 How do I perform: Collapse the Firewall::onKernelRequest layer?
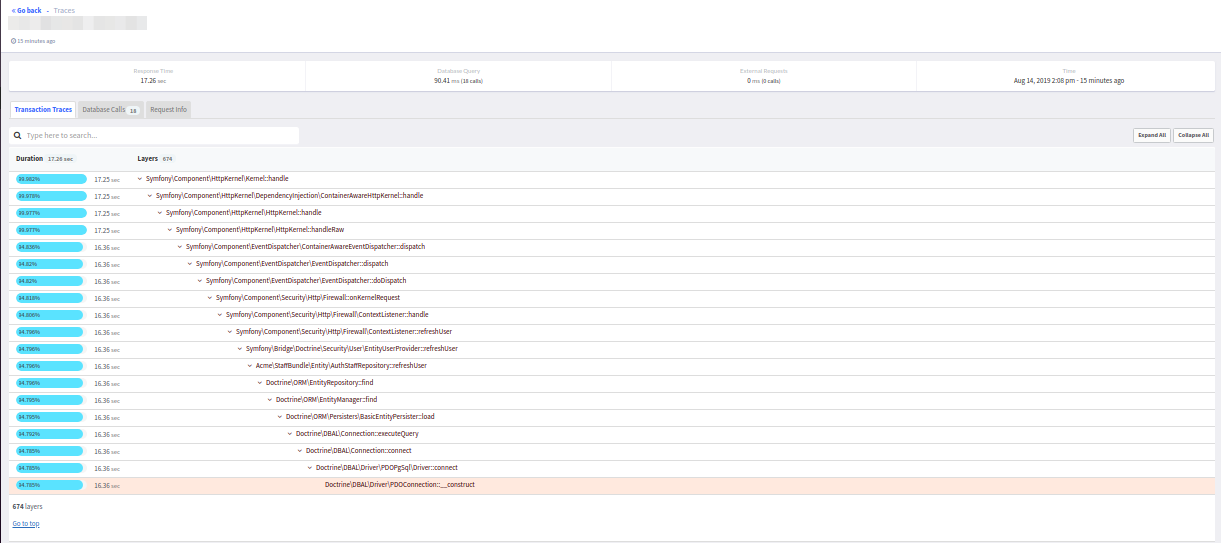click(x=210, y=298)
